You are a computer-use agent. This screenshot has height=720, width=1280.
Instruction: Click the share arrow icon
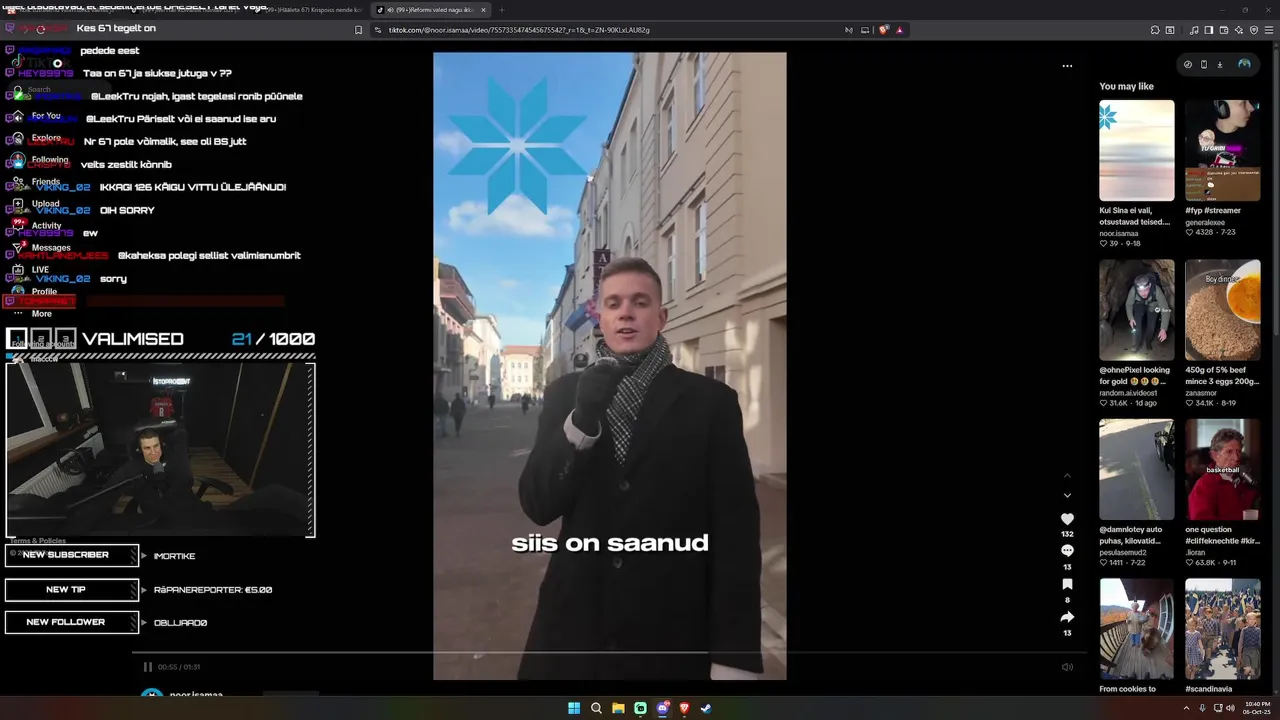[x=1067, y=617]
